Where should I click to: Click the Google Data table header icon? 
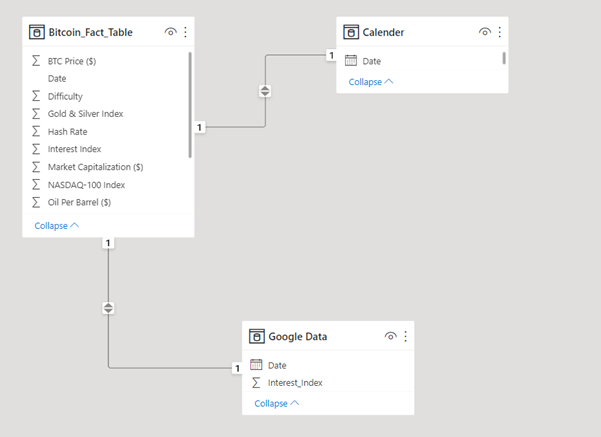256,336
